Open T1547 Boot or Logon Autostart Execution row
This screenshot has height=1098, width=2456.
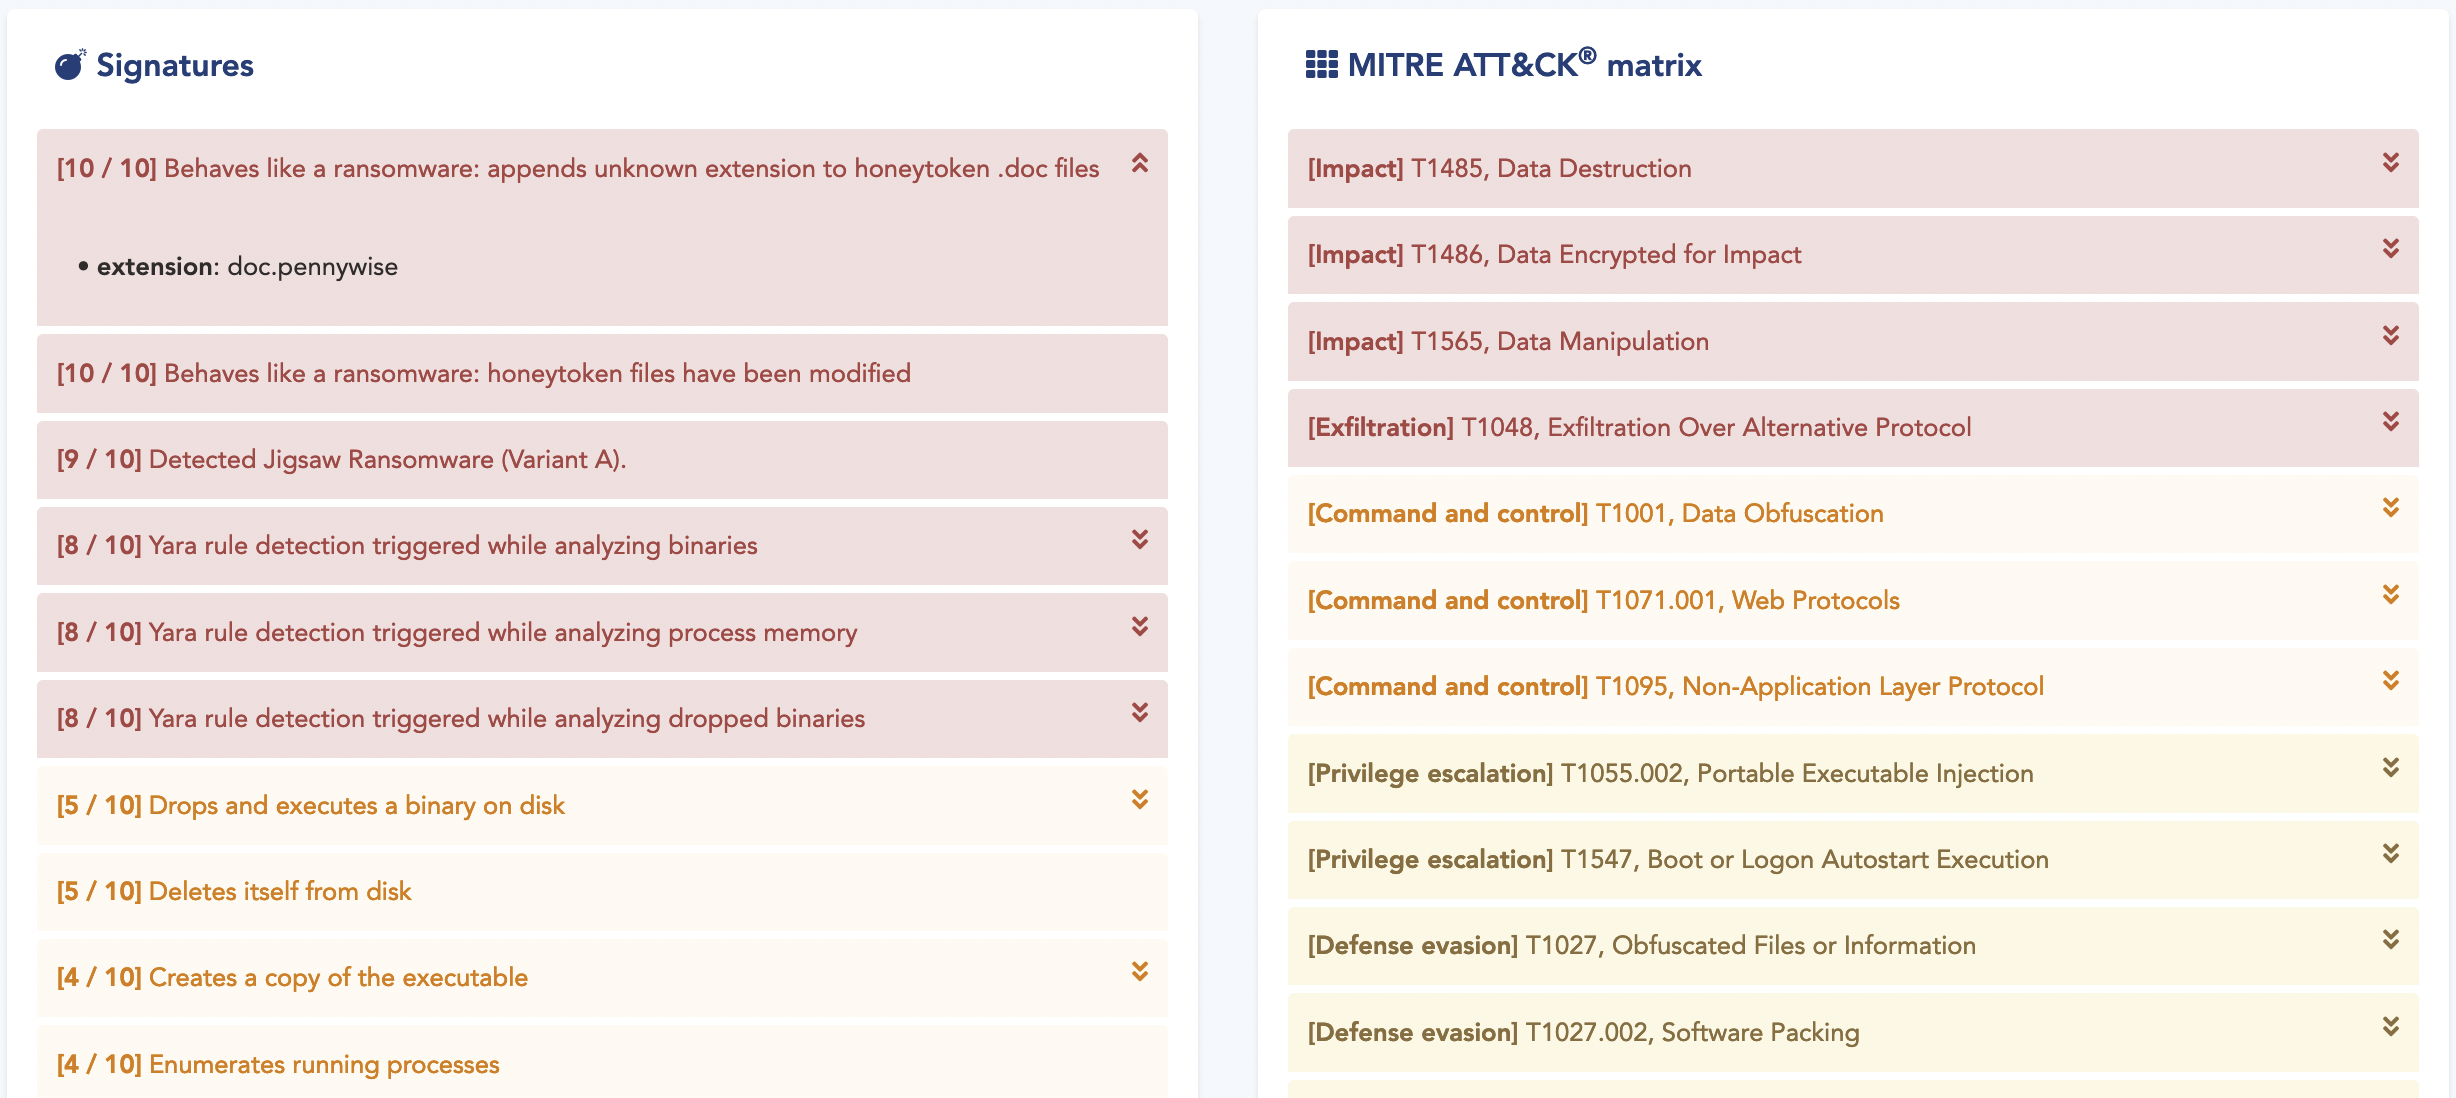pyautogui.click(x=1677, y=860)
